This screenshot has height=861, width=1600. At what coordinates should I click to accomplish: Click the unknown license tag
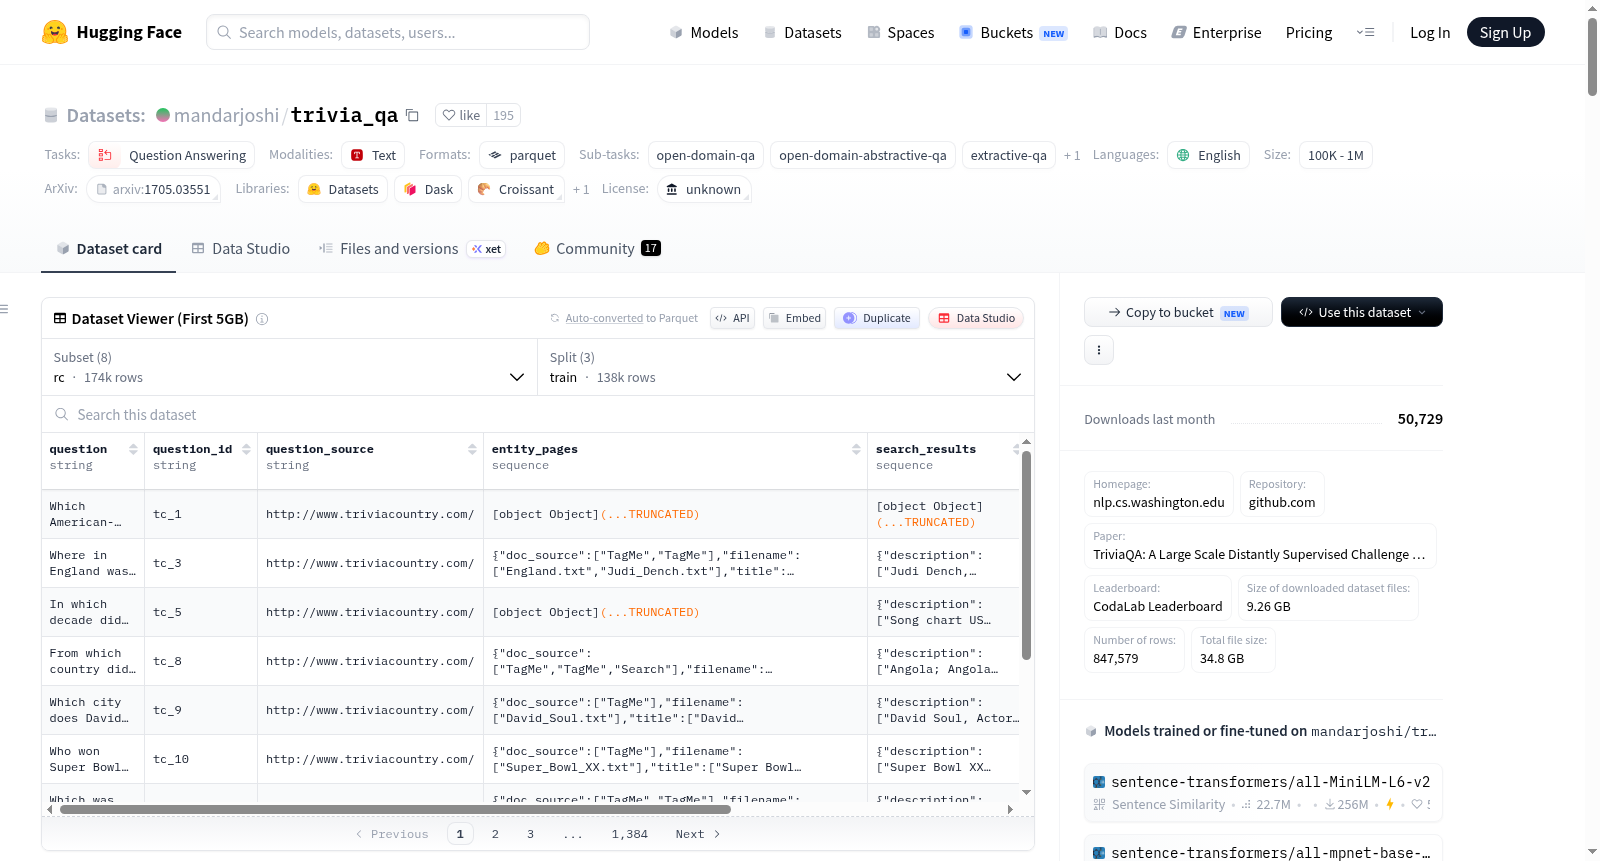click(x=704, y=189)
